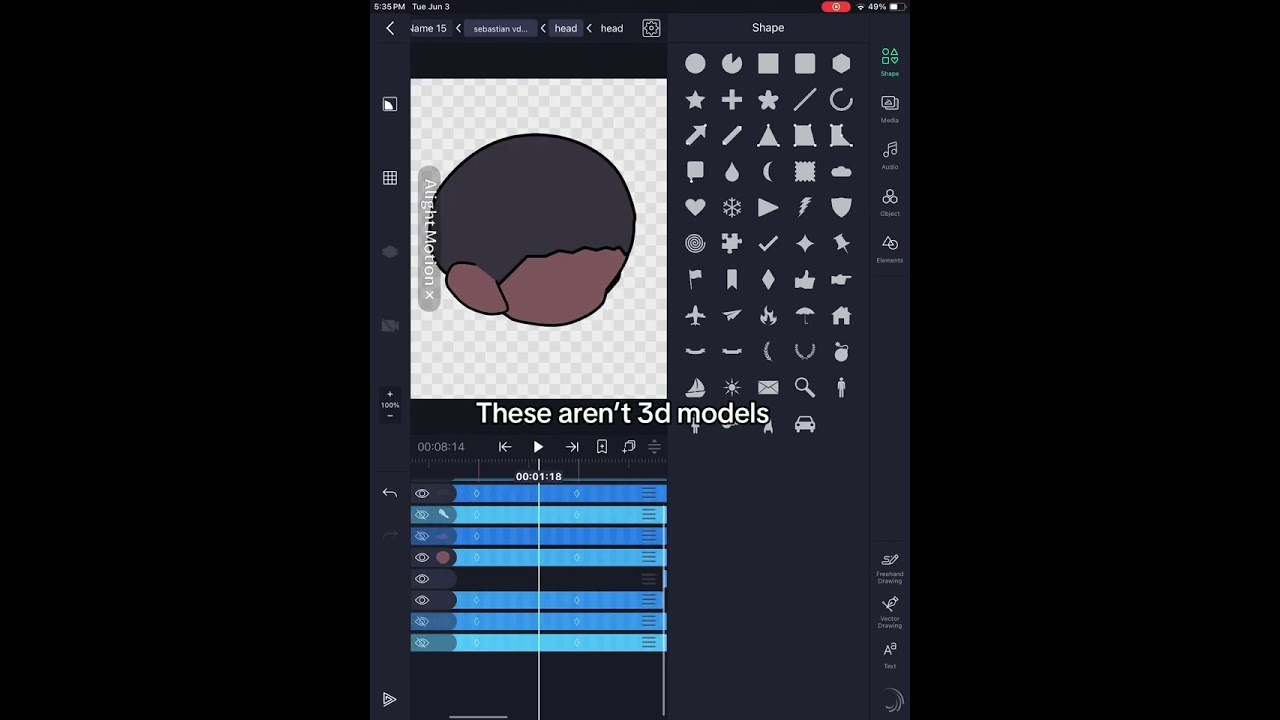
Task: Select the snowflake shape
Action: coord(732,208)
